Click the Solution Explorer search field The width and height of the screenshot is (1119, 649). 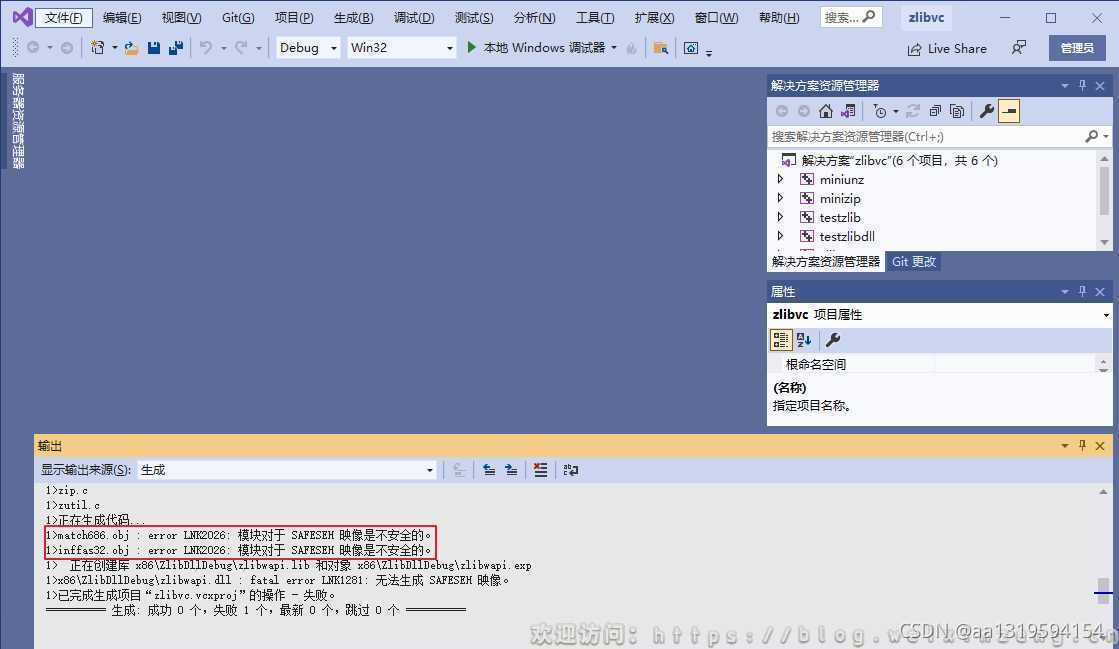[x=926, y=136]
